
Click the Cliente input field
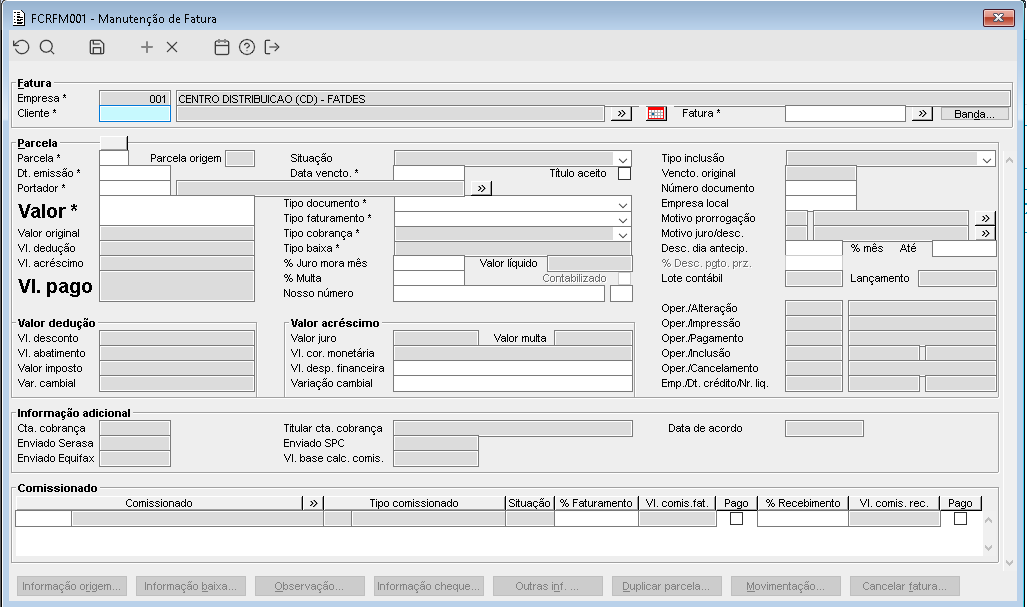(x=136, y=114)
